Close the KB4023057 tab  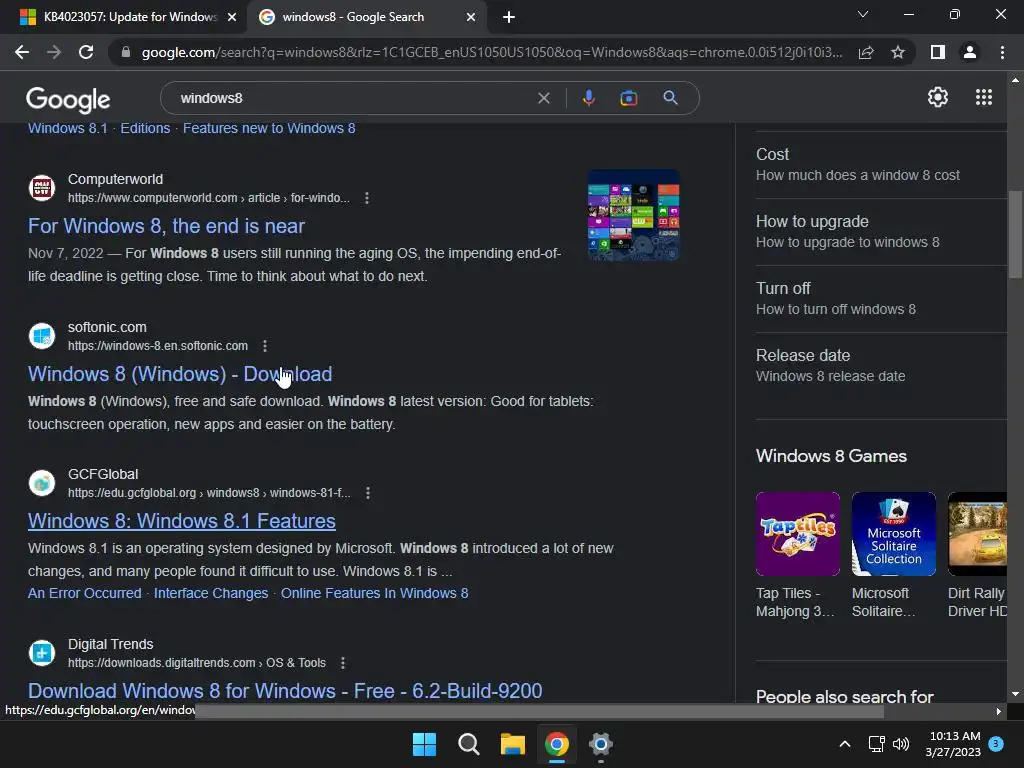pyautogui.click(x=232, y=17)
